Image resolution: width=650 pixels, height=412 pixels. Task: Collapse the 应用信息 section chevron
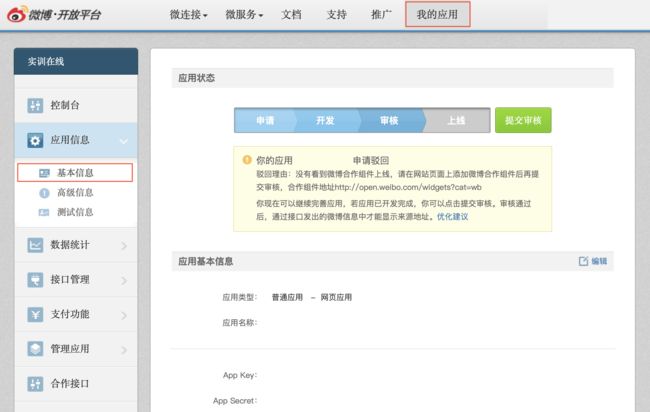click(x=124, y=141)
